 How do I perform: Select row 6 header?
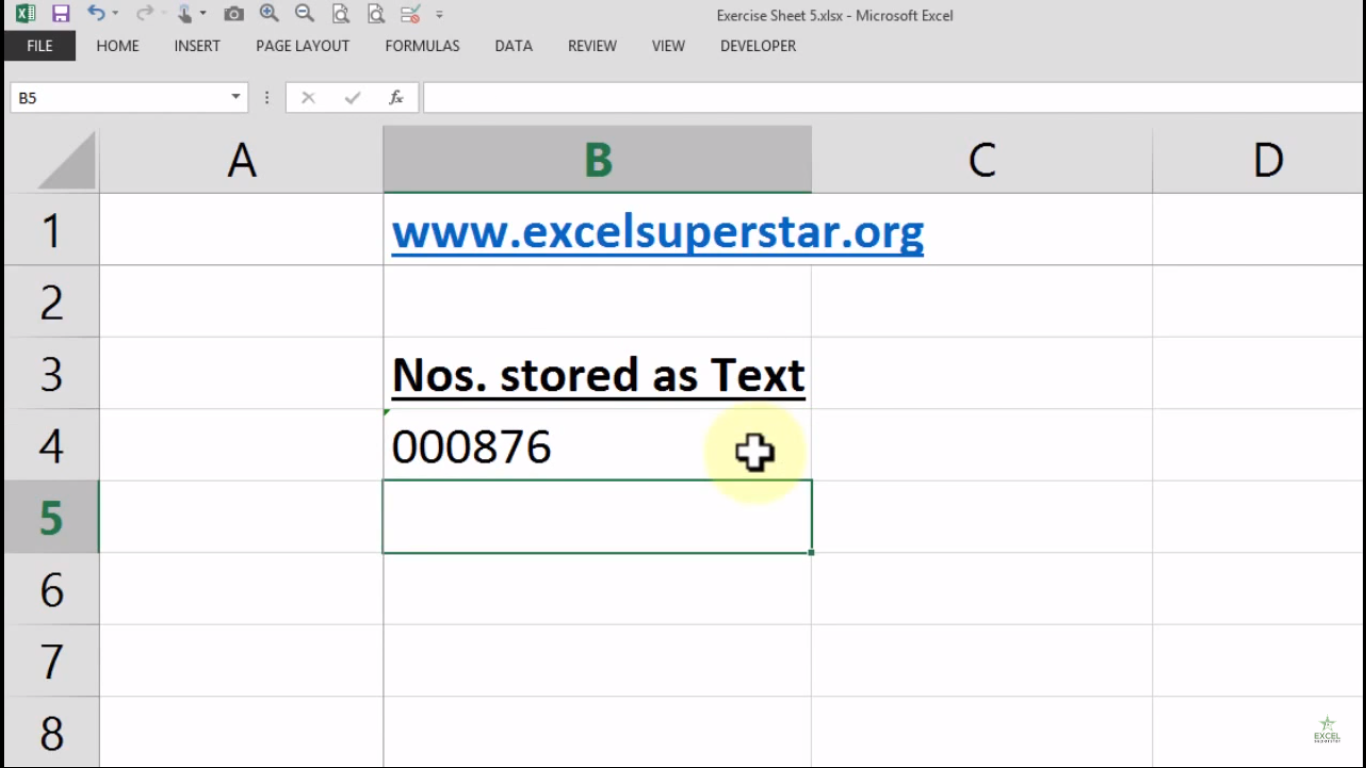coord(51,589)
